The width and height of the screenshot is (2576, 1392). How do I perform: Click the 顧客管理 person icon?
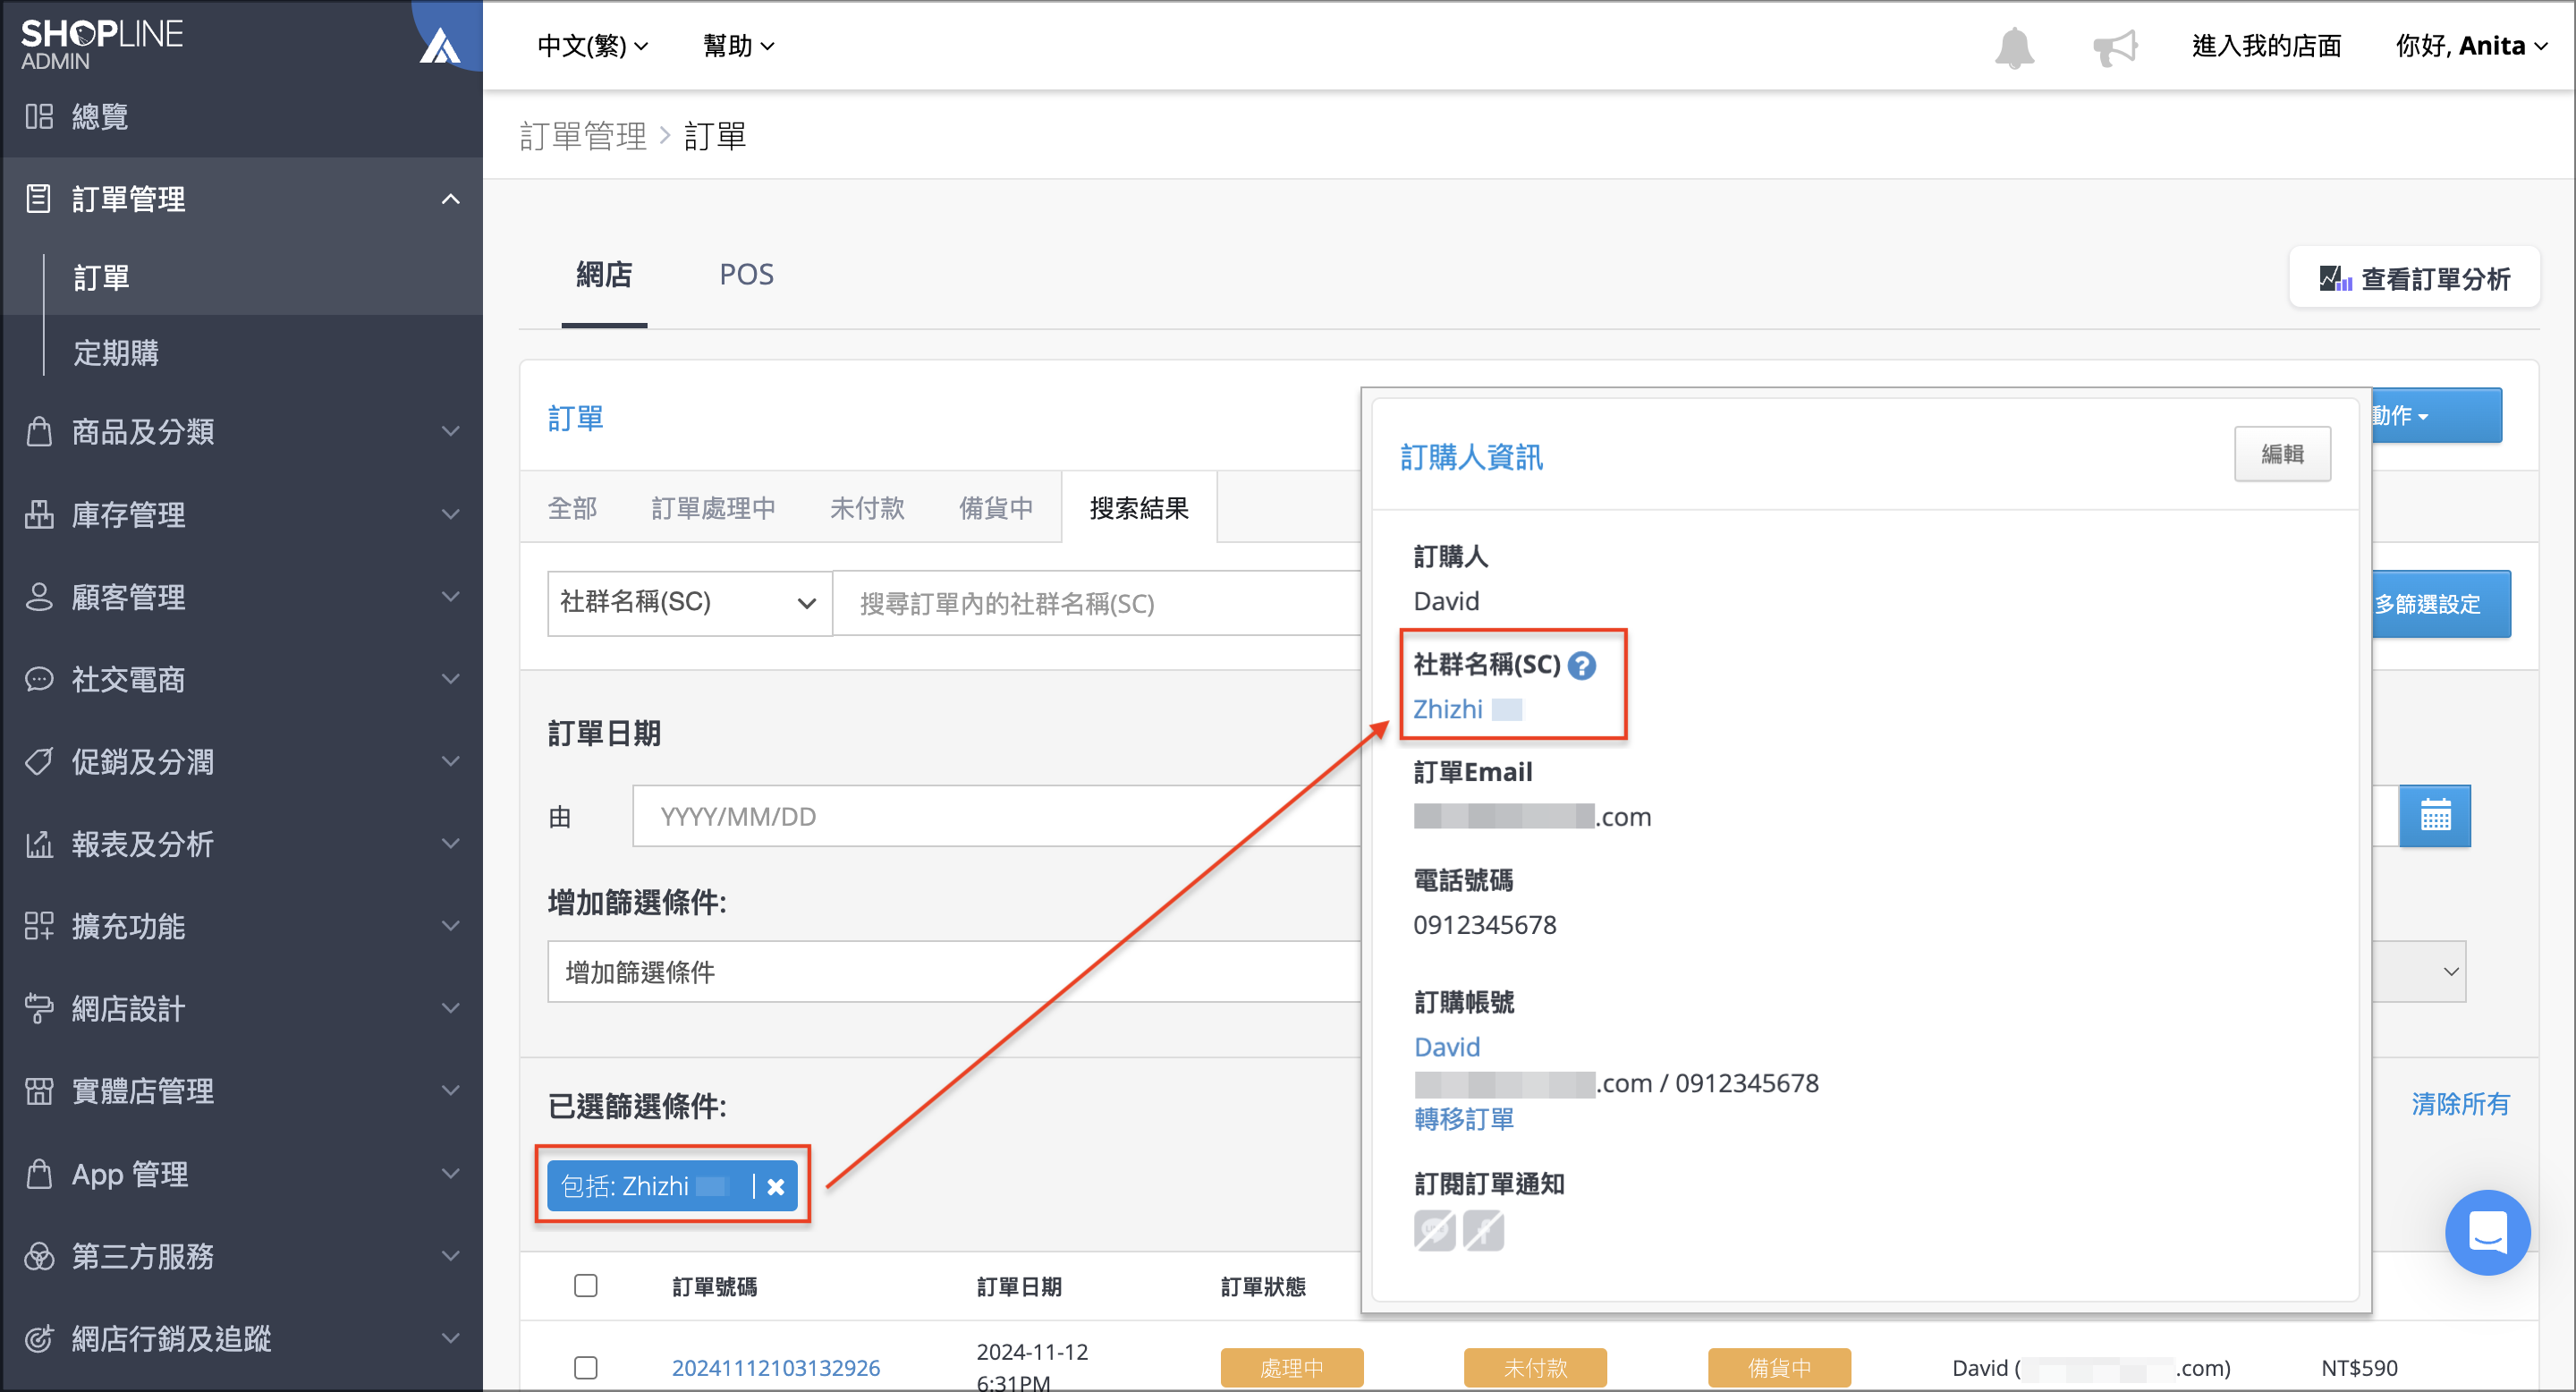39,596
